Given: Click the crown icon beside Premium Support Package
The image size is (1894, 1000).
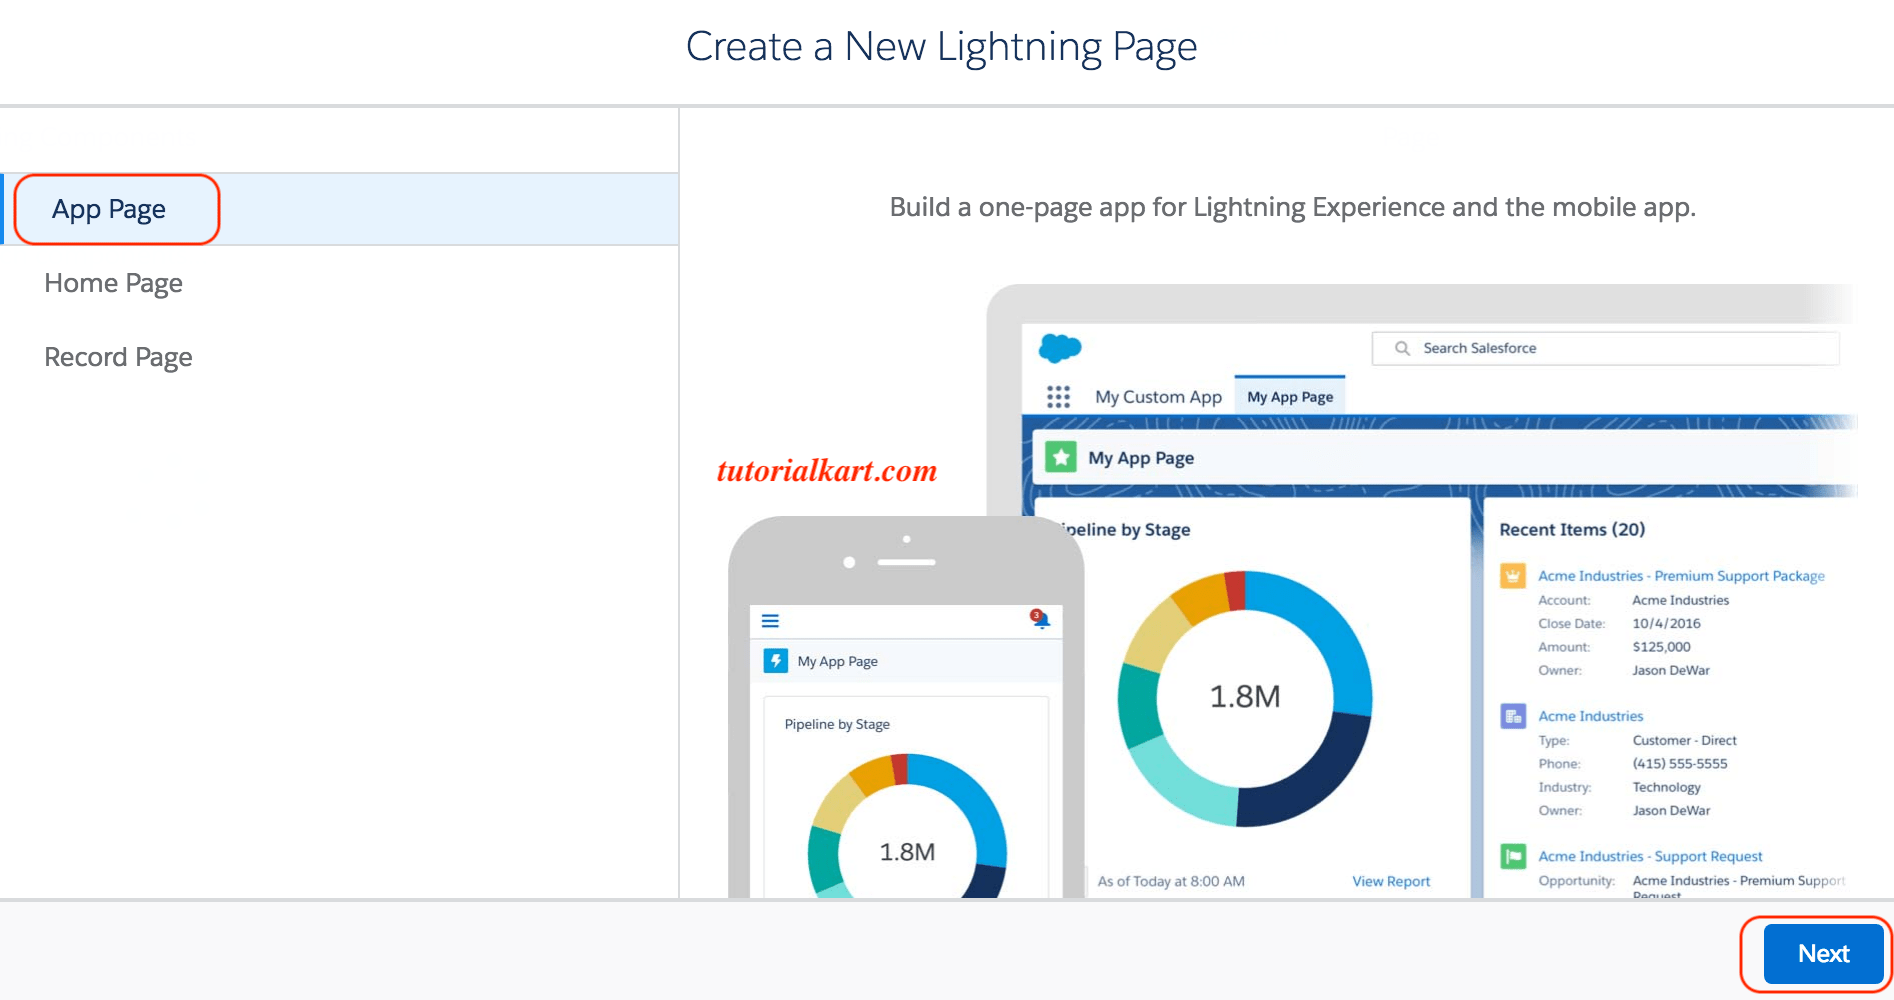Looking at the screenshot, I should point(1511,575).
